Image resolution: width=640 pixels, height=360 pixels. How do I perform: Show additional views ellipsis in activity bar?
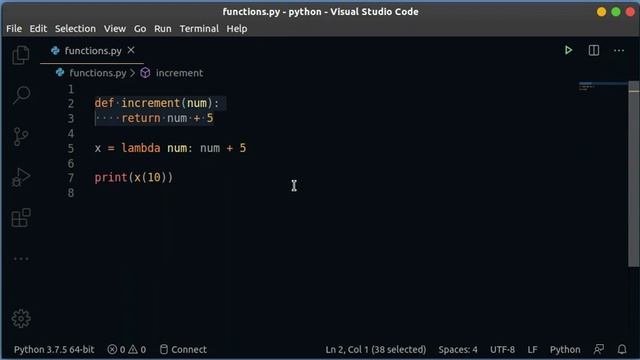[21, 259]
